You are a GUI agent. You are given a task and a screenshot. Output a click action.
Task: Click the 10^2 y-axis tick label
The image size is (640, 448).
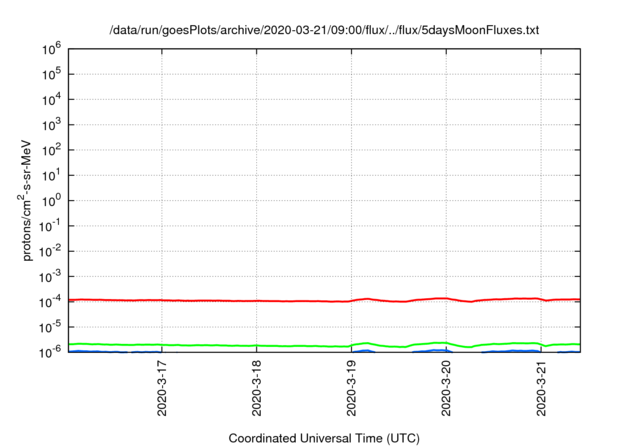51,150
